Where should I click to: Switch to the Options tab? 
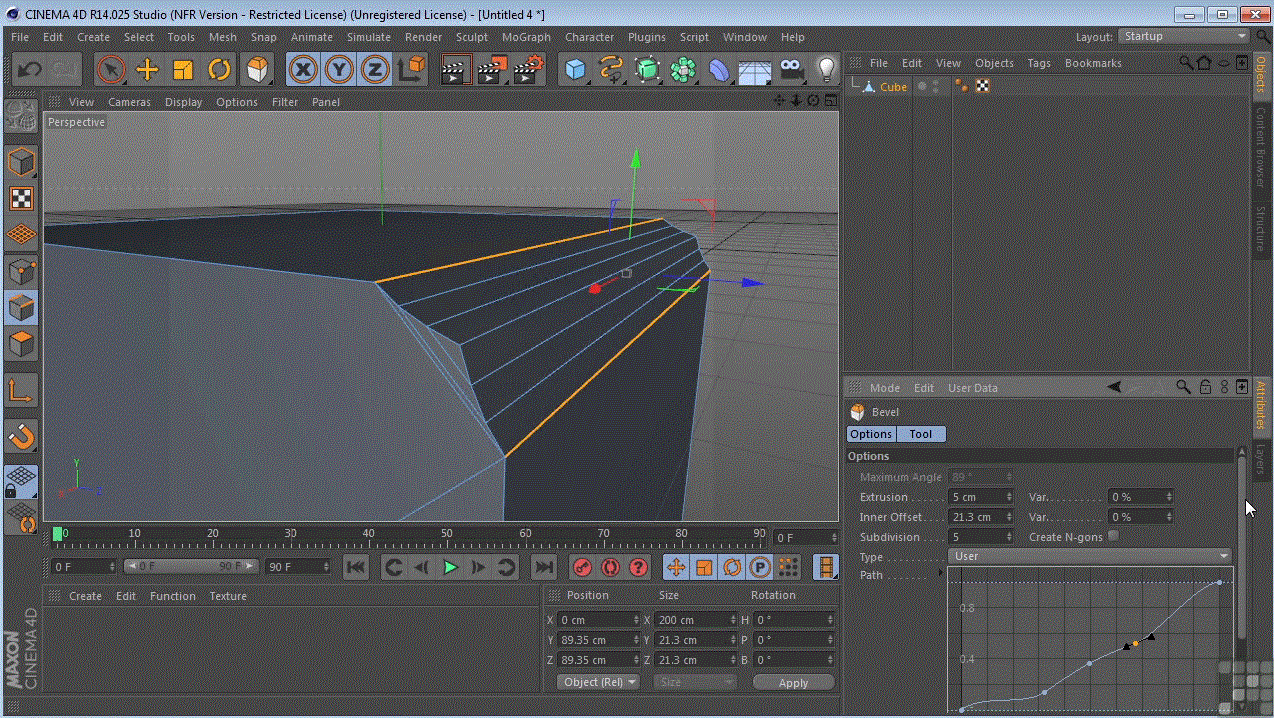point(871,434)
